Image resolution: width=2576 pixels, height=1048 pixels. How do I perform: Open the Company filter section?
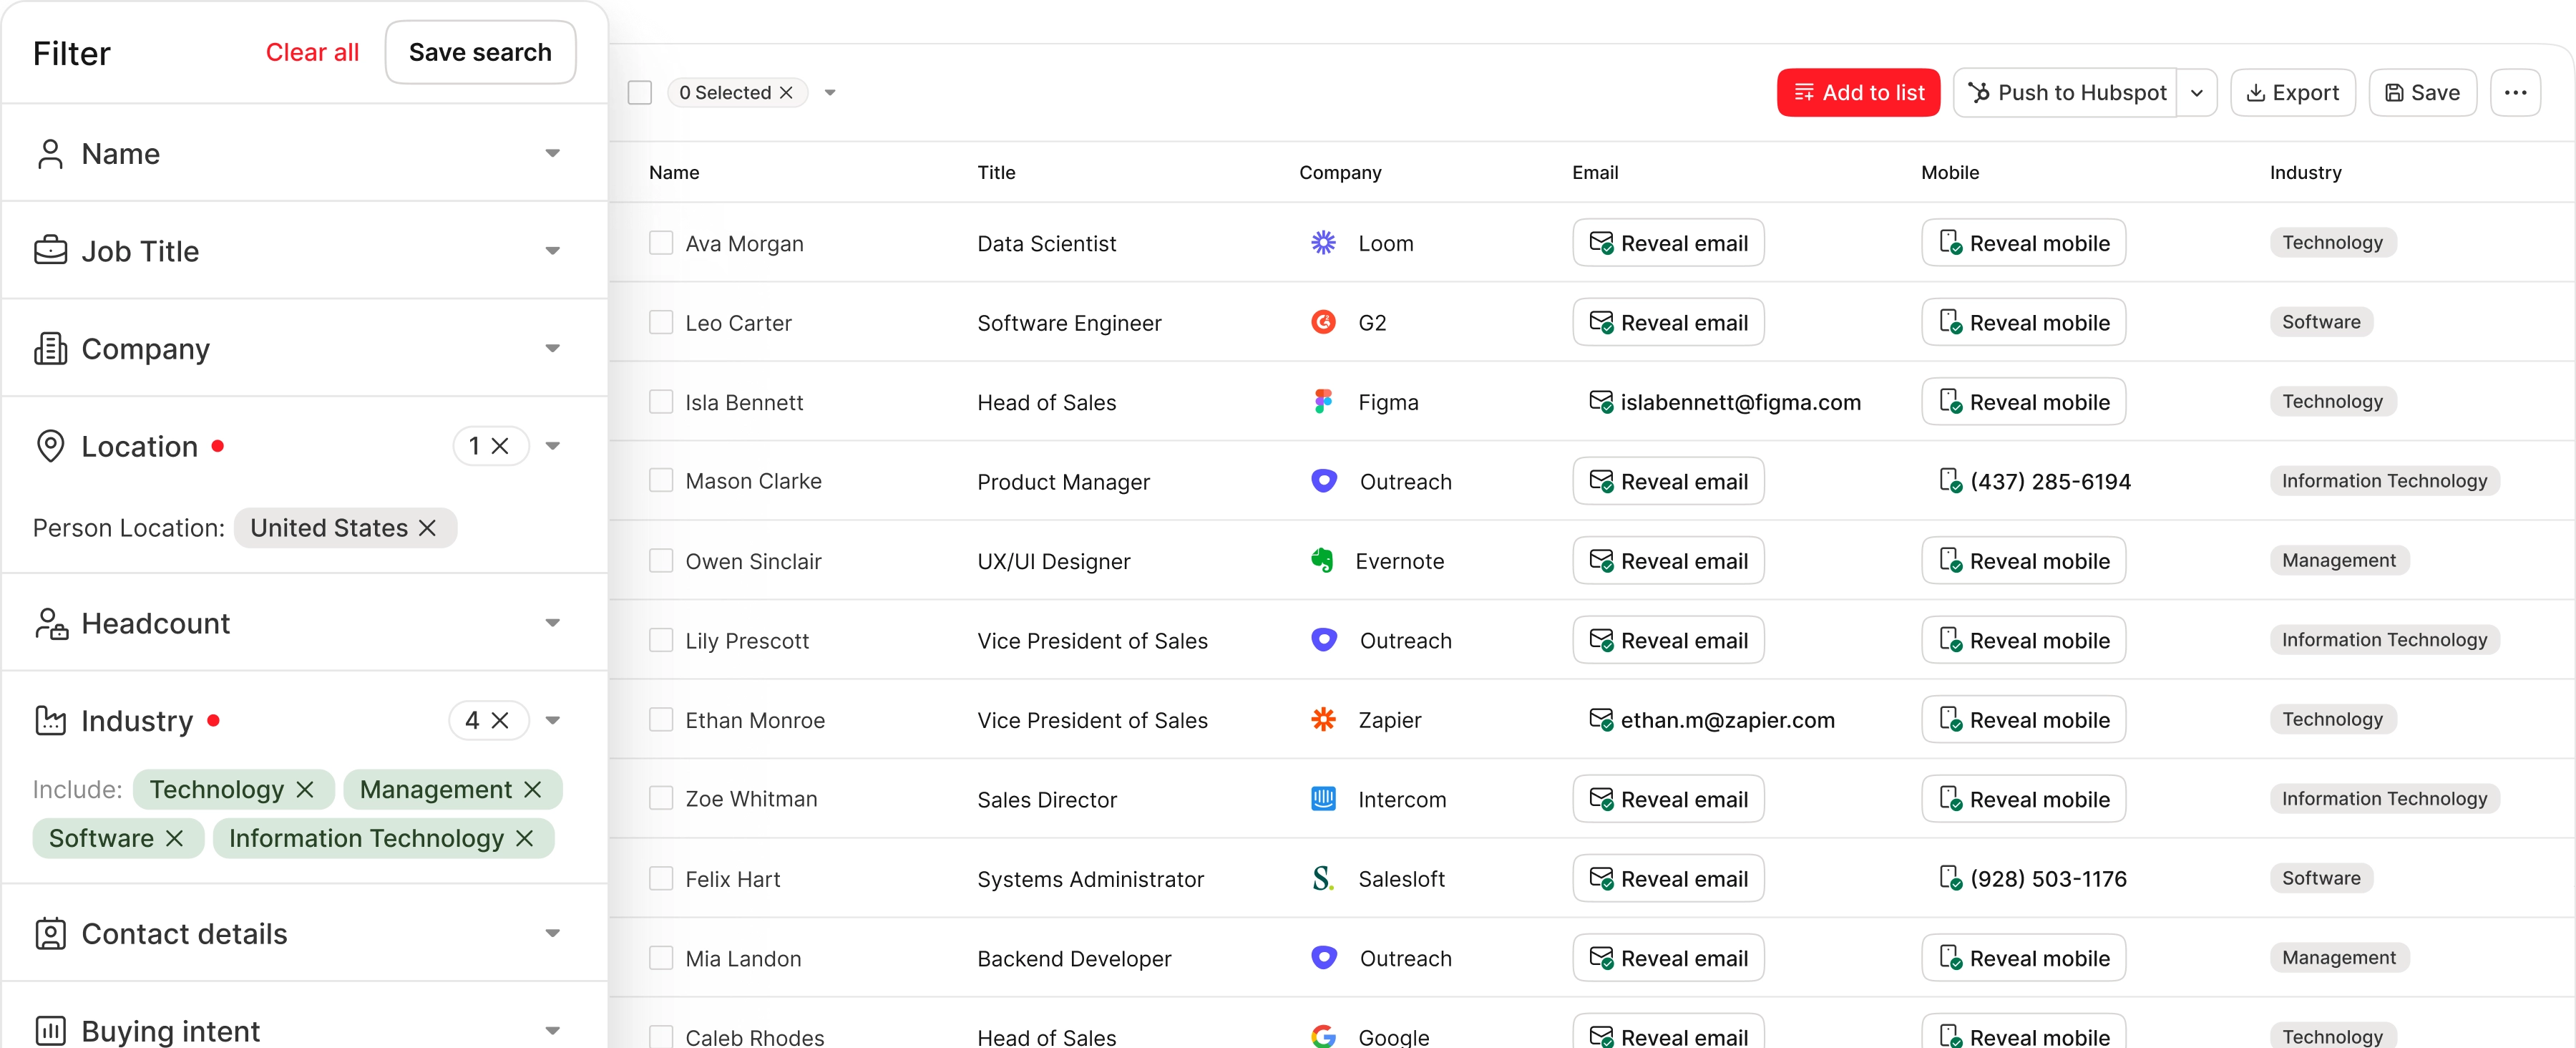tap(552, 349)
